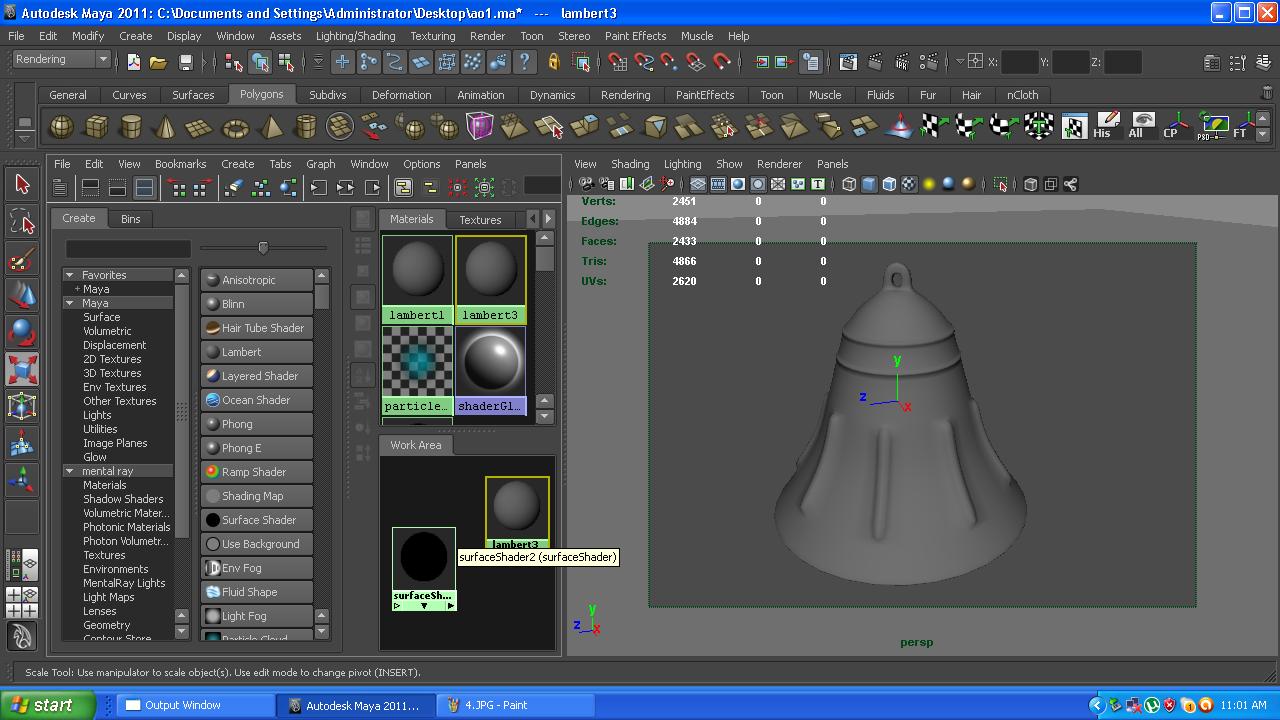Switch to the Textures tab in Hypershade

pos(480,219)
